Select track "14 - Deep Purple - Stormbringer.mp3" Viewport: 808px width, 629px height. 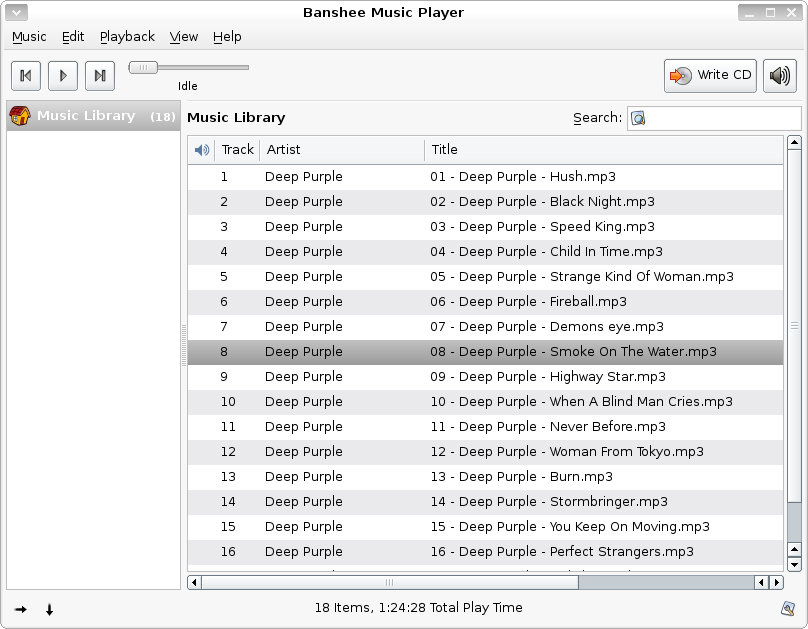pos(485,502)
